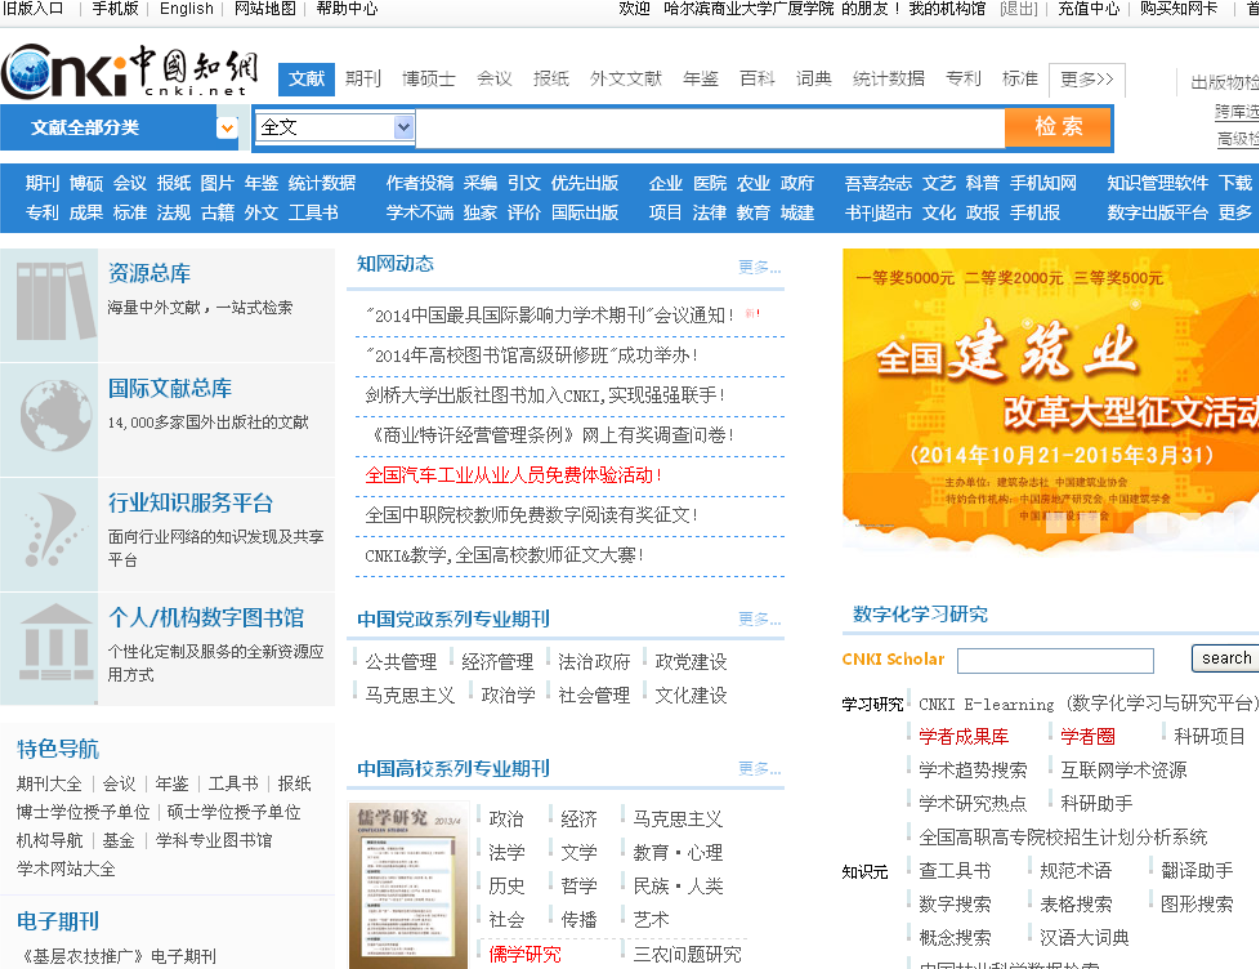Select the 专利 search tab

point(963,79)
